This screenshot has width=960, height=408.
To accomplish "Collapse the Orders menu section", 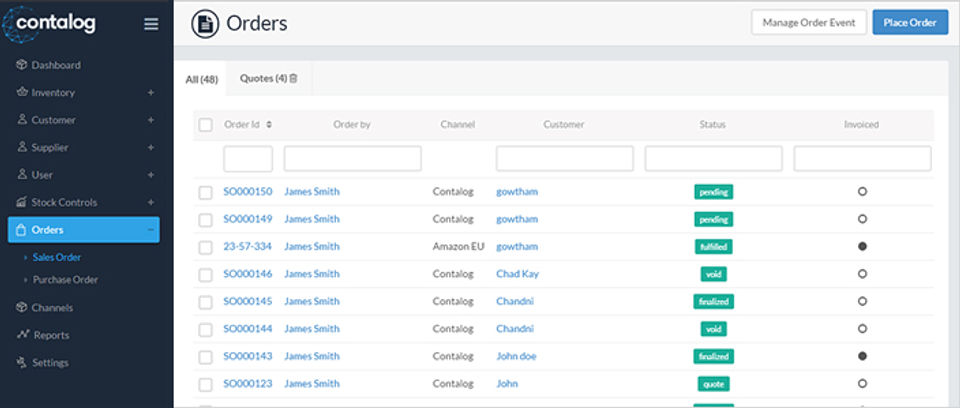I will 151,230.
